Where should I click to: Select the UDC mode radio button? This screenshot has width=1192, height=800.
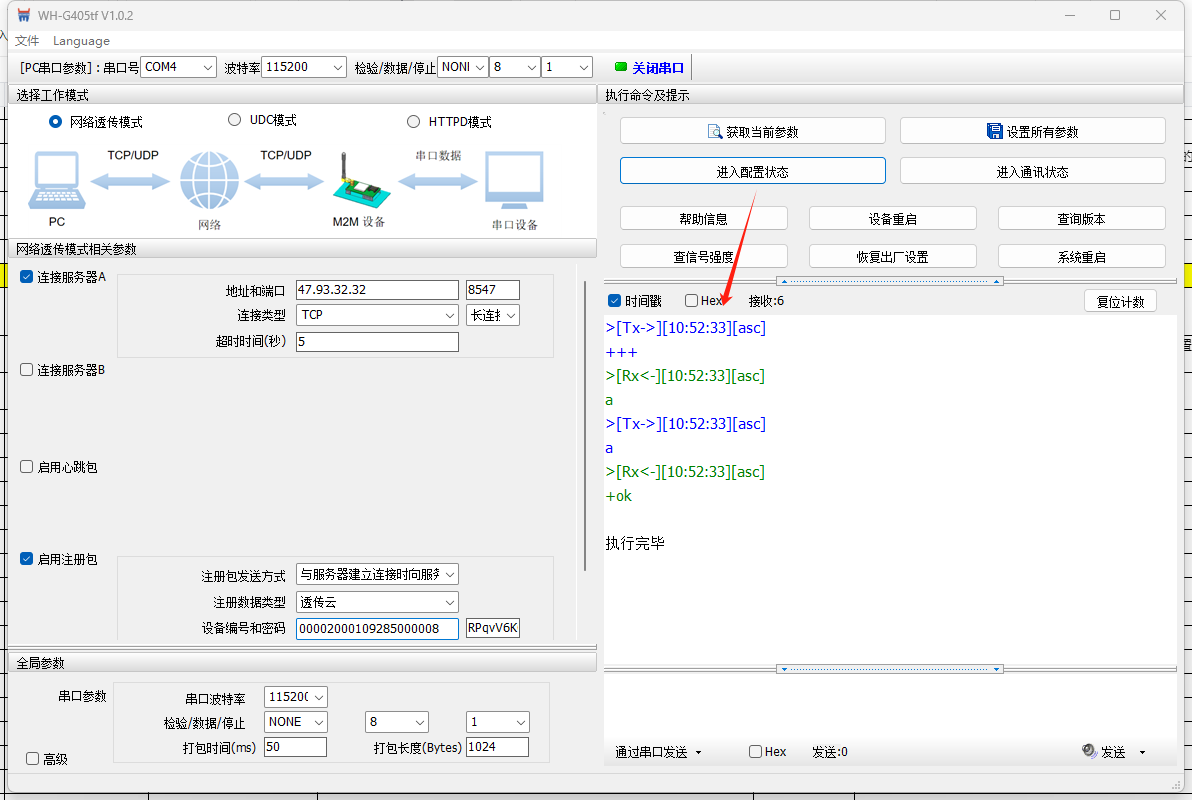pyautogui.click(x=235, y=120)
